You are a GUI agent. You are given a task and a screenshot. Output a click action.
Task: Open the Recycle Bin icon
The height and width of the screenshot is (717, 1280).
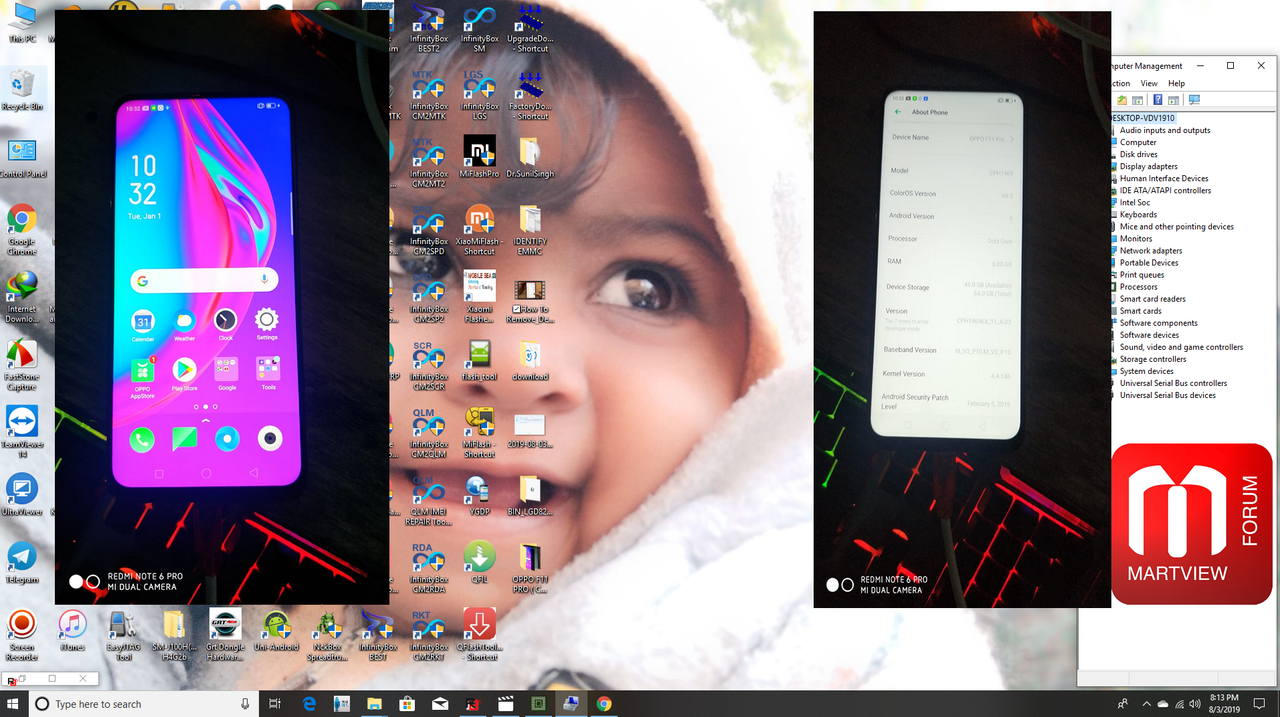pyautogui.click(x=22, y=91)
